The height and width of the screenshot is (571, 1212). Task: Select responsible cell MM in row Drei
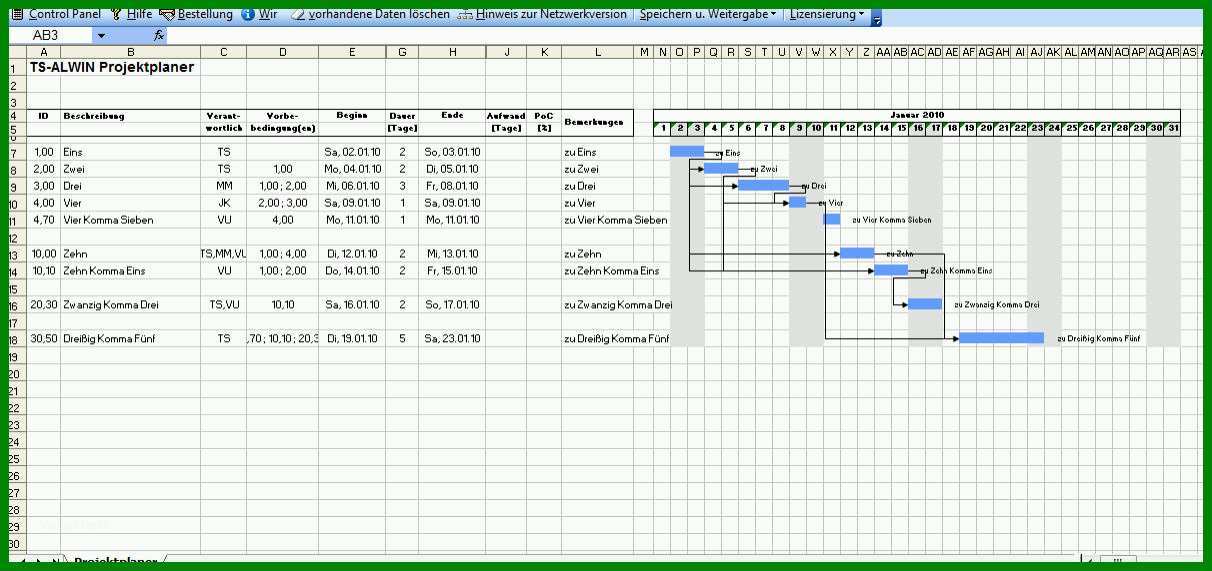coord(223,186)
